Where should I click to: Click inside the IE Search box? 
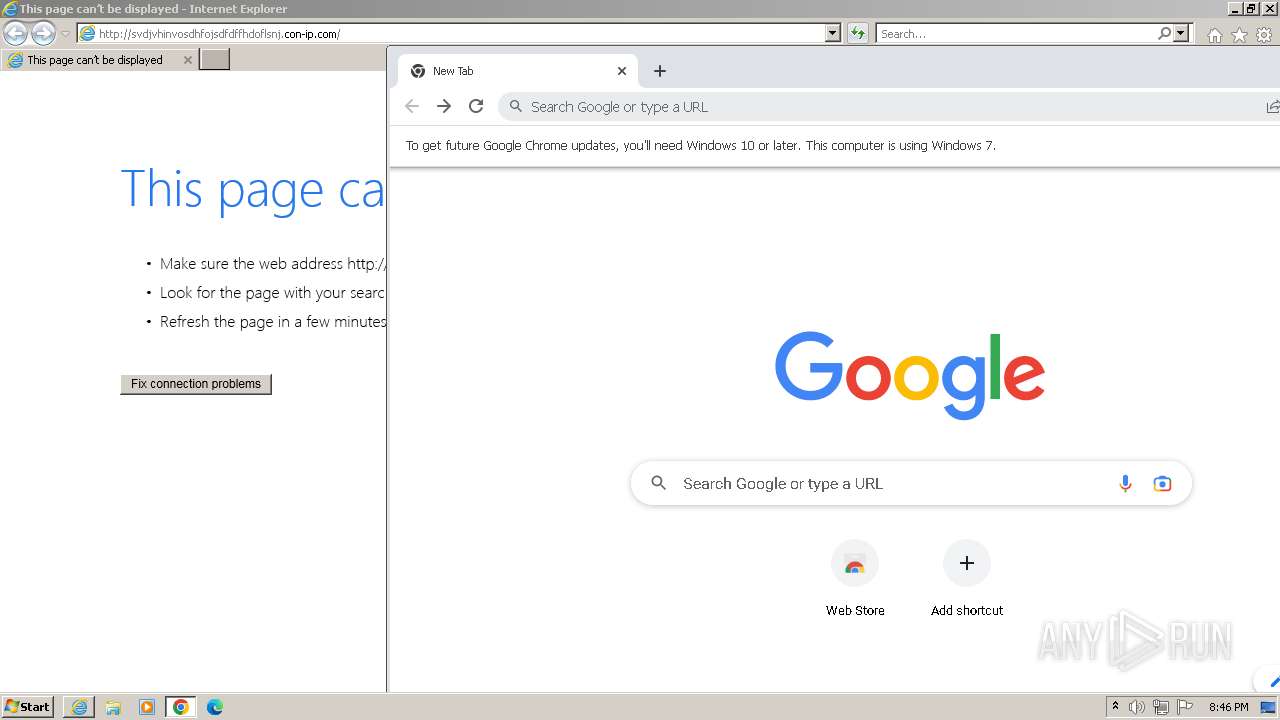pyautogui.click(x=1016, y=33)
